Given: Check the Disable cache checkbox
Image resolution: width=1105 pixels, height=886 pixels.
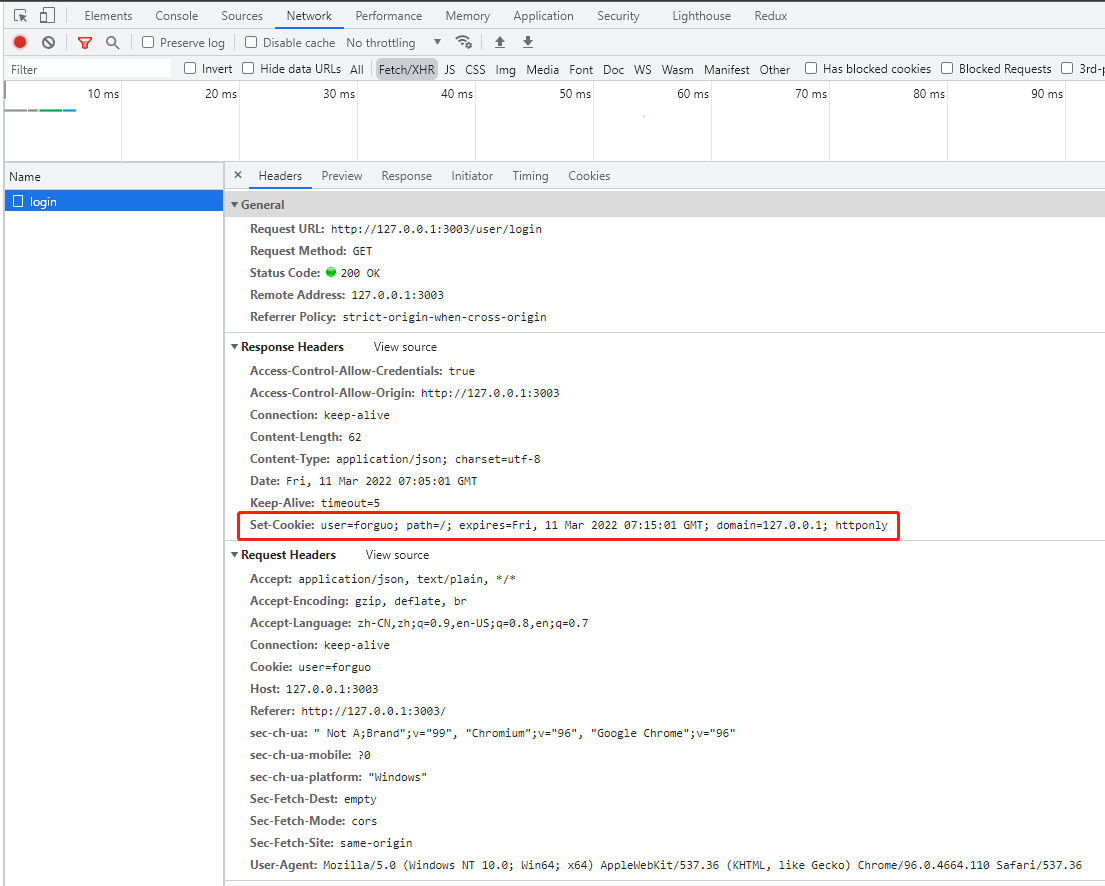Looking at the screenshot, I should coord(251,42).
